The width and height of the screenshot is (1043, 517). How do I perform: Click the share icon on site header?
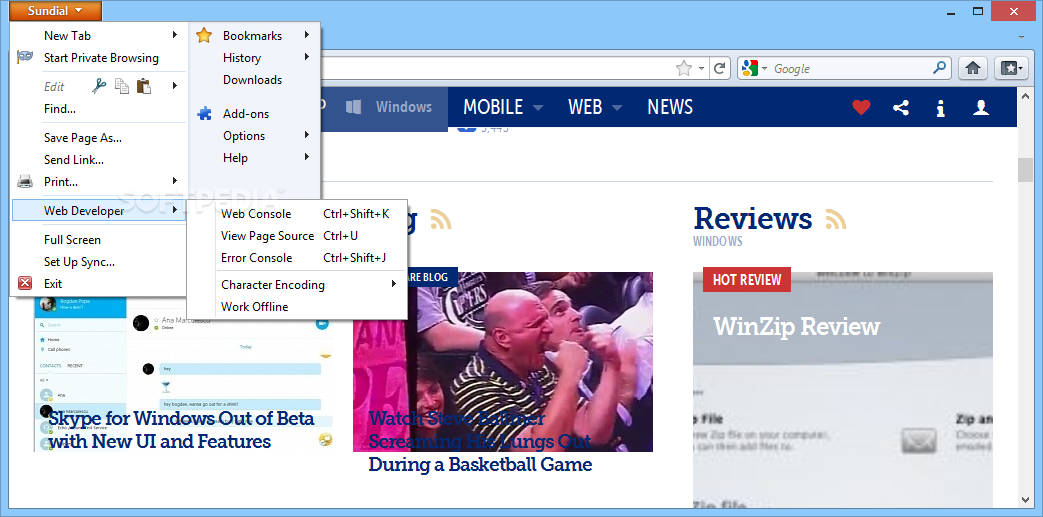[x=901, y=107]
